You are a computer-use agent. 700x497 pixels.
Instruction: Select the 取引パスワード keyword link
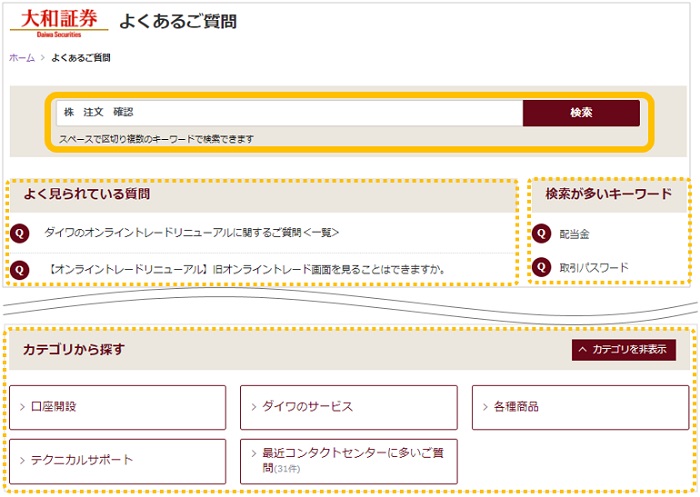[x=594, y=267]
